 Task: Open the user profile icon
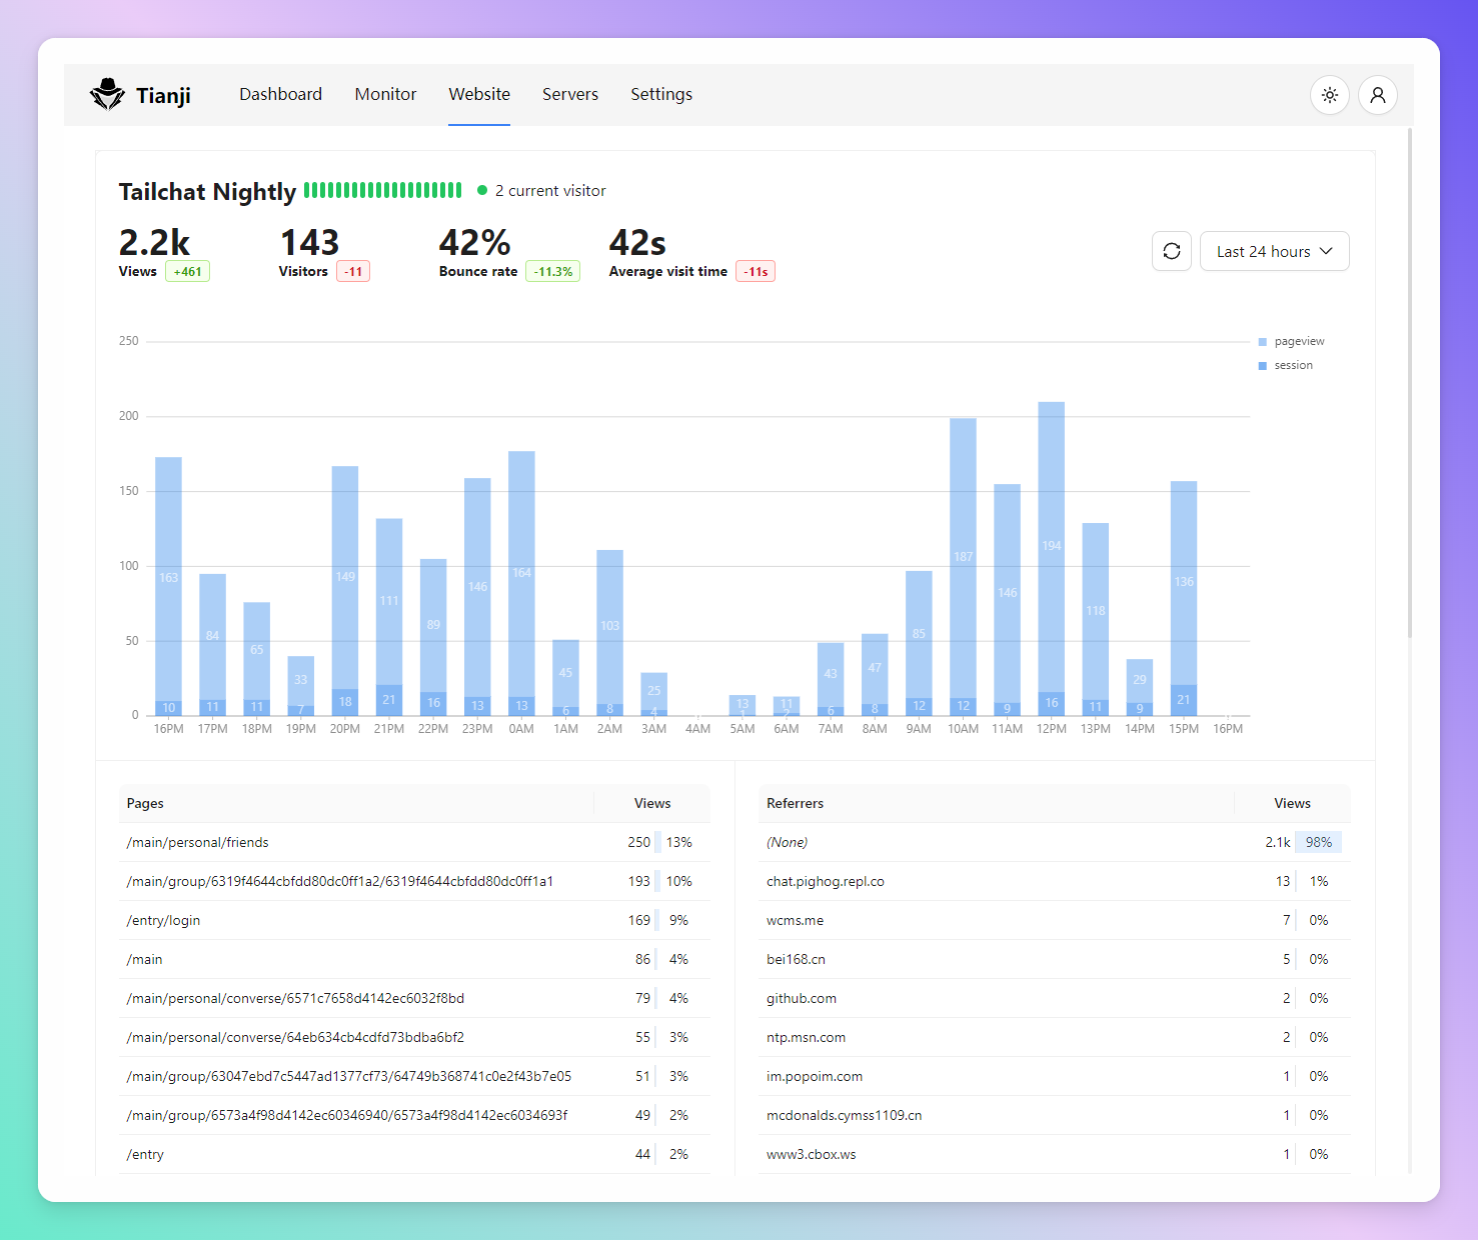[1378, 95]
